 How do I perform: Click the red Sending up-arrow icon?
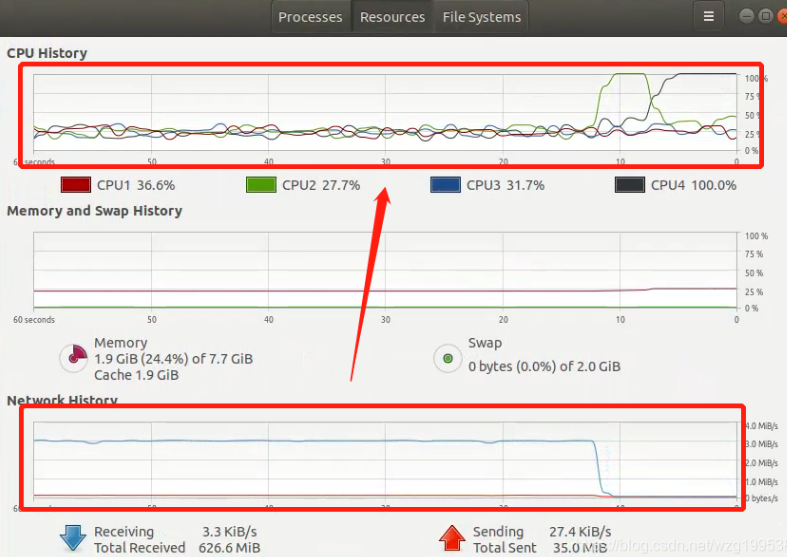coord(452,538)
